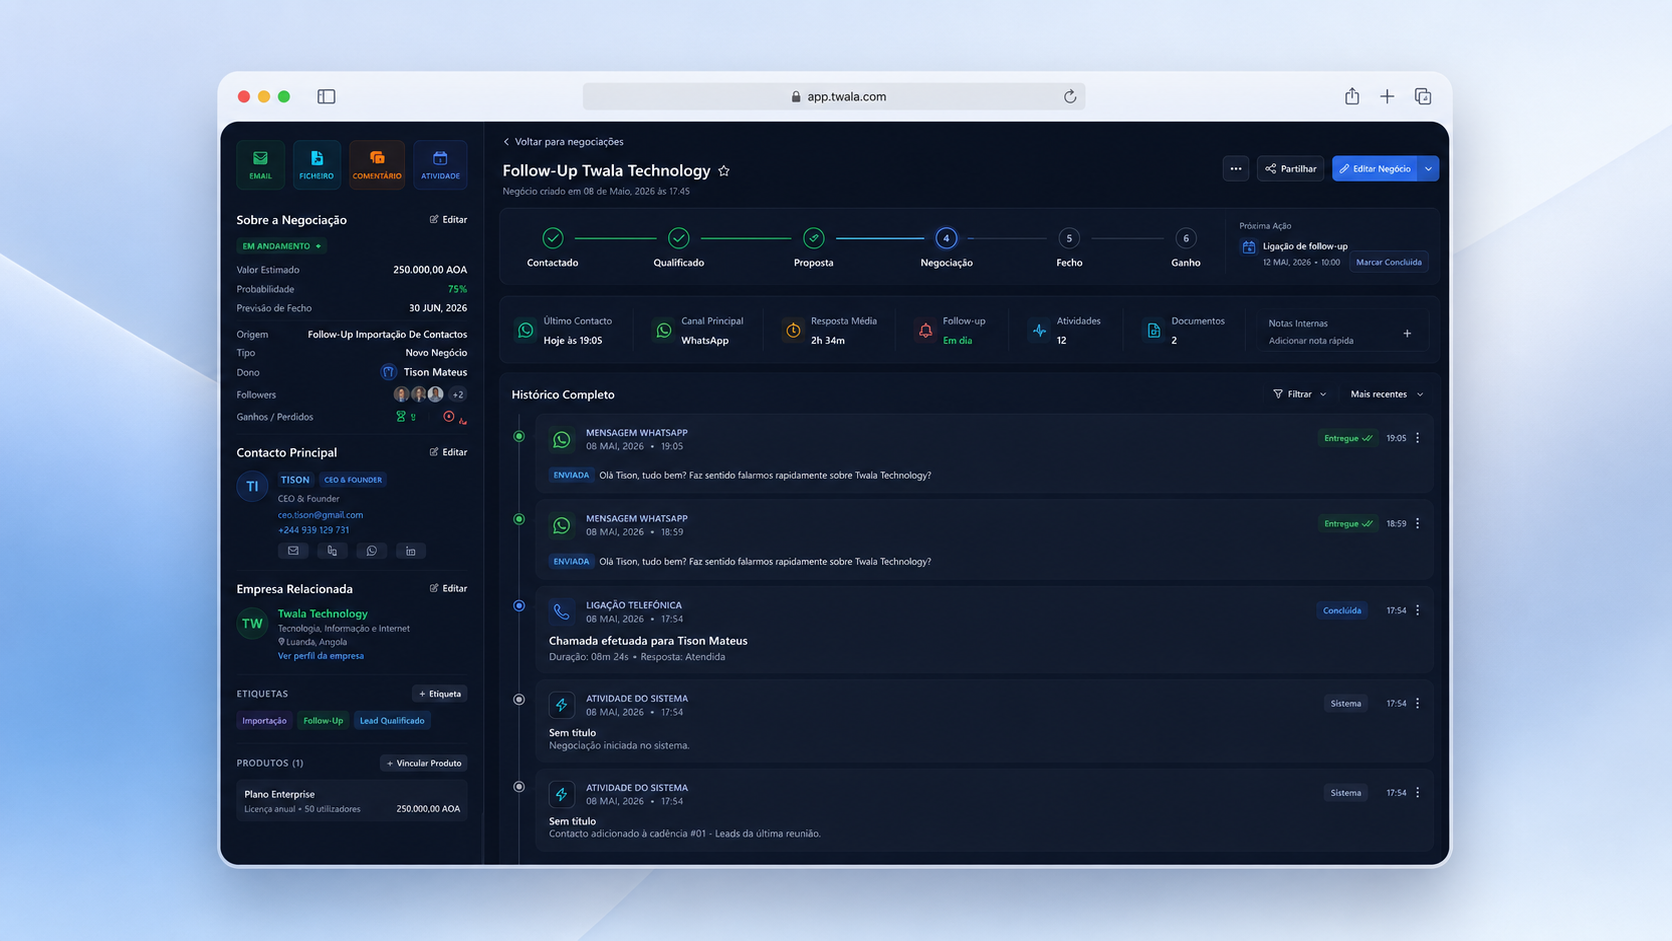
Task: Open options menu for the 18:59 WhatsApp message
Action: [x=1418, y=523]
